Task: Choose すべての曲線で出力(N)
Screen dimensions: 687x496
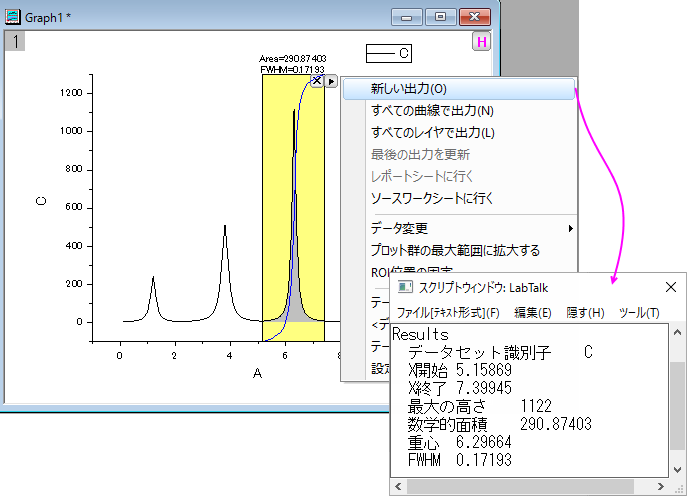Action: pos(432,111)
